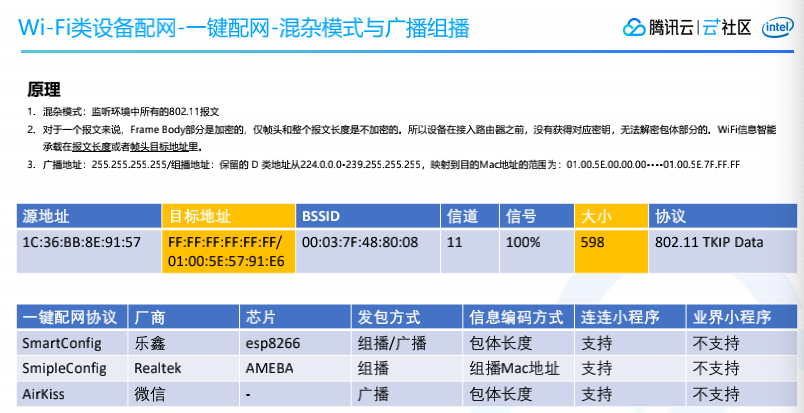Image resolution: width=804 pixels, height=413 pixels.
Task: Click the underlined 报文长度 text
Action: pos(91,147)
